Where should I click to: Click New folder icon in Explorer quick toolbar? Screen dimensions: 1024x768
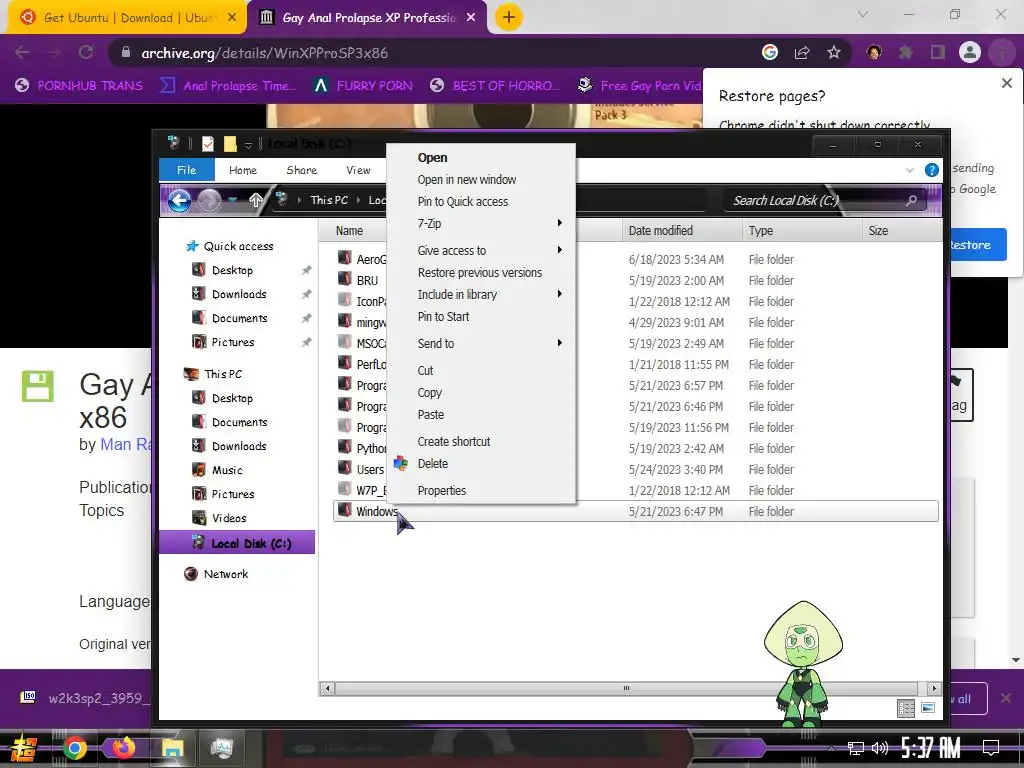230,144
